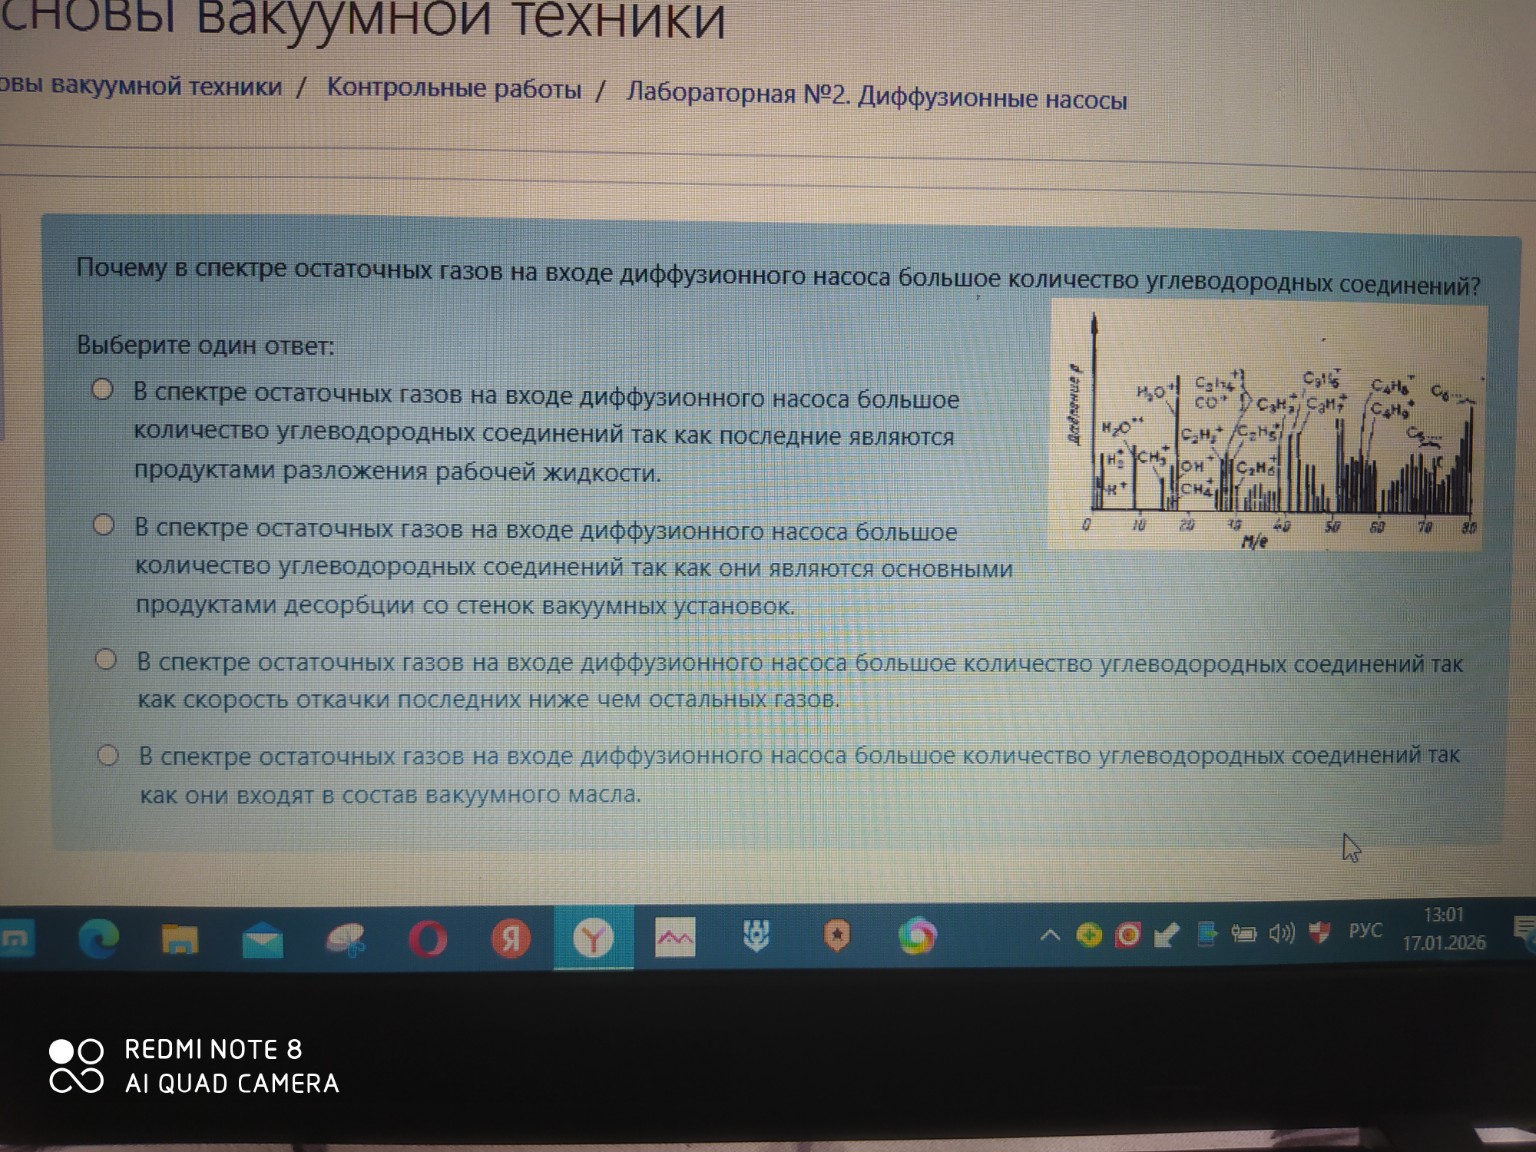Expand hidden tray icons with the chevron

[x=1049, y=936]
